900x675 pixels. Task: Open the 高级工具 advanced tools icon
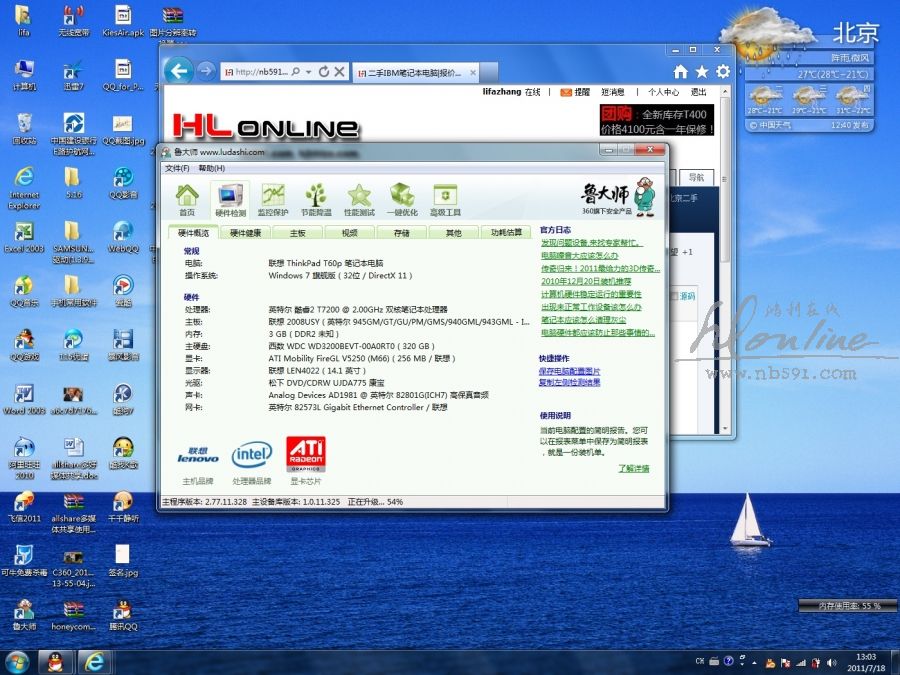tap(445, 199)
